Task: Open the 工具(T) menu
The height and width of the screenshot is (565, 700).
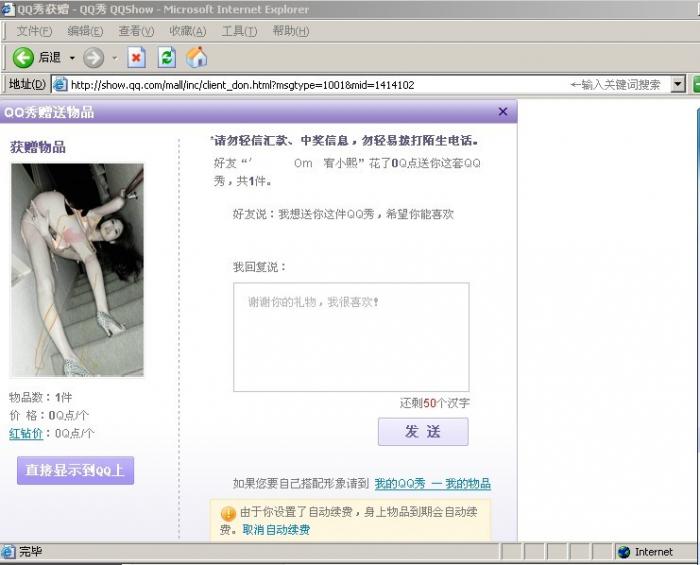Action: (239, 31)
